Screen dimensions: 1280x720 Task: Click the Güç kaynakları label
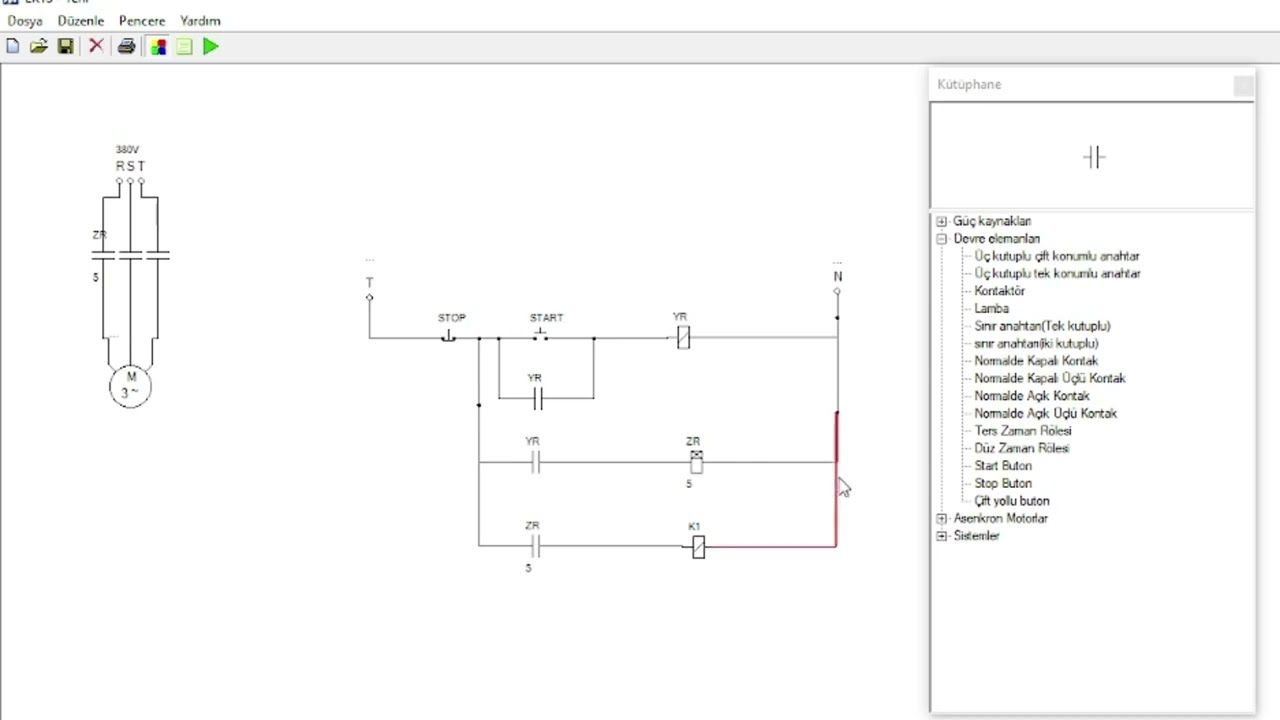click(x=992, y=221)
